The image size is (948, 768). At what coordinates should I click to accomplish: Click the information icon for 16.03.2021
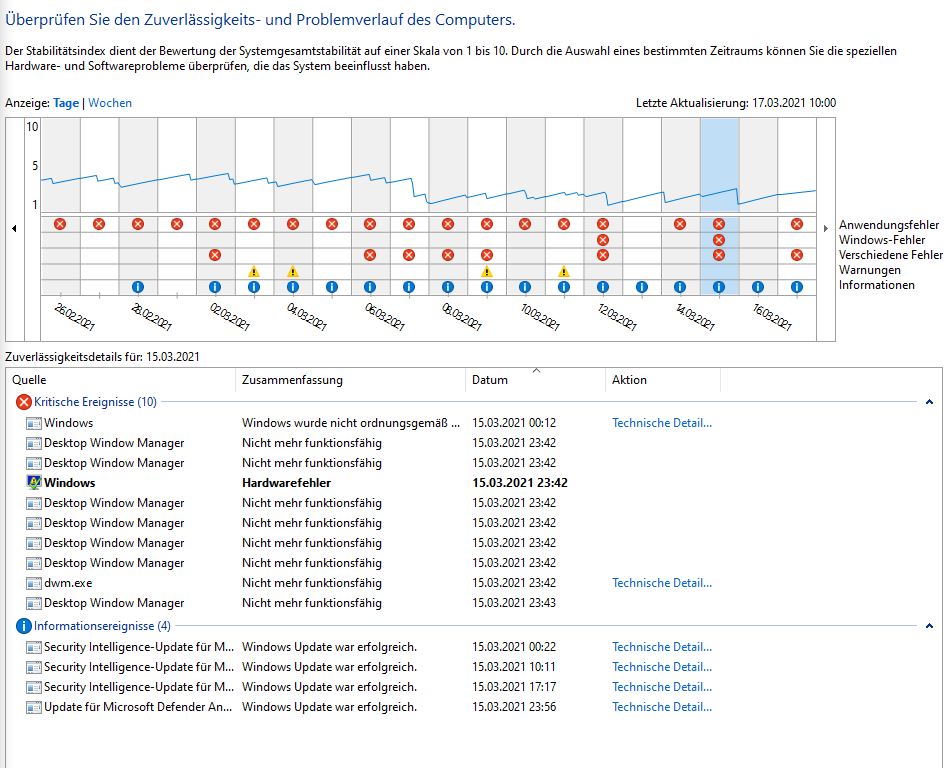tap(758, 287)
